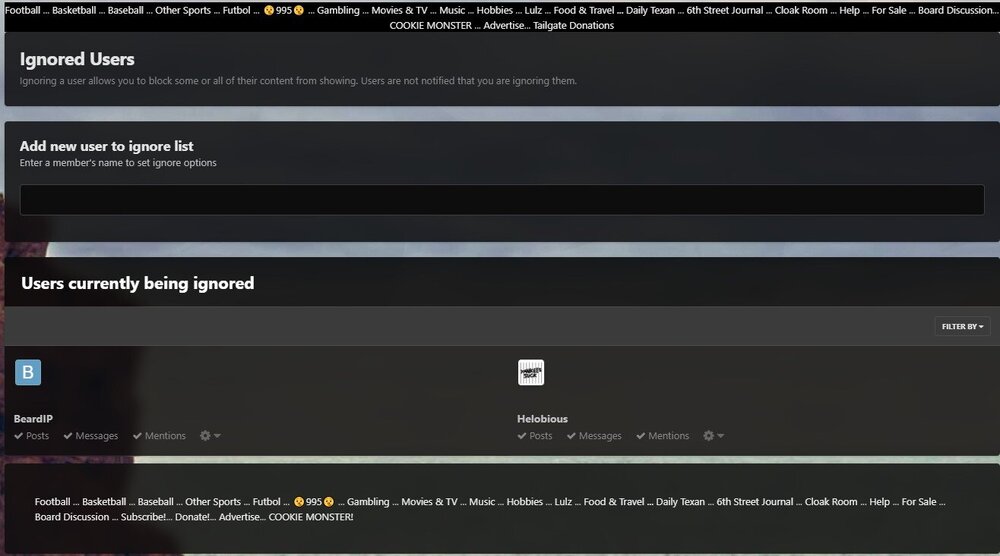Toggle the Mentions ignore option for Helobious
1000x556 pixels.
(x=663, y=436)
